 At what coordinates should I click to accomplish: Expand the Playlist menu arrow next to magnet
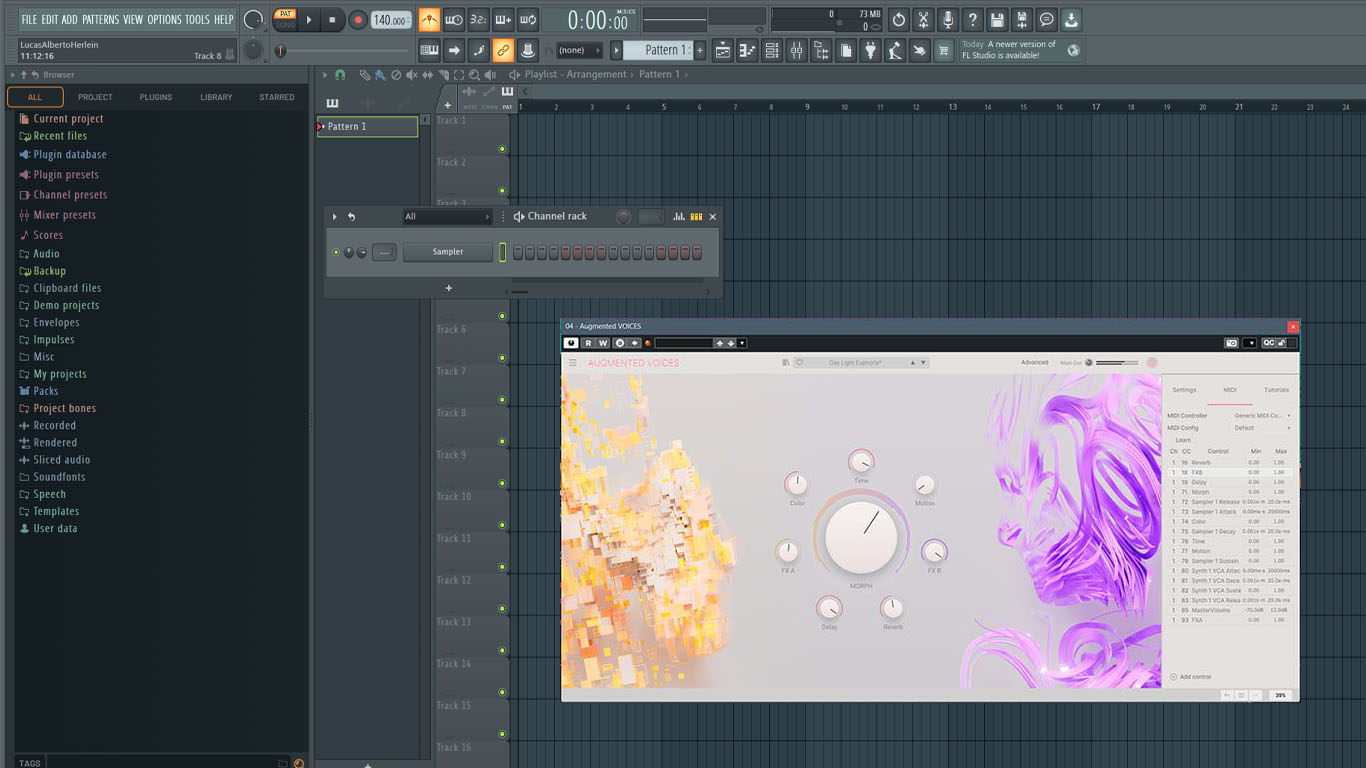coord(324,75)
